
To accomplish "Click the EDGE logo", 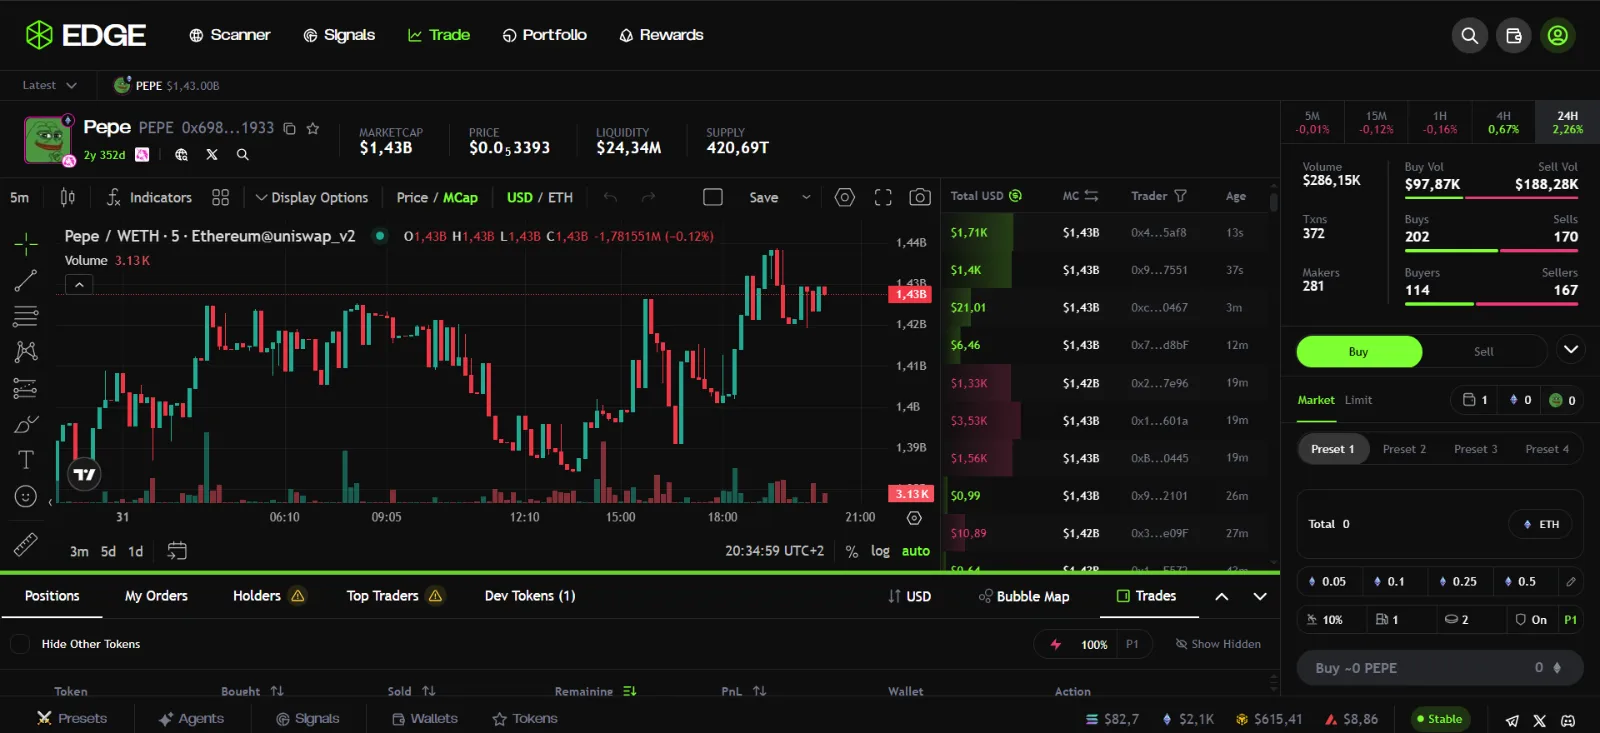I will tap(85, 35).
